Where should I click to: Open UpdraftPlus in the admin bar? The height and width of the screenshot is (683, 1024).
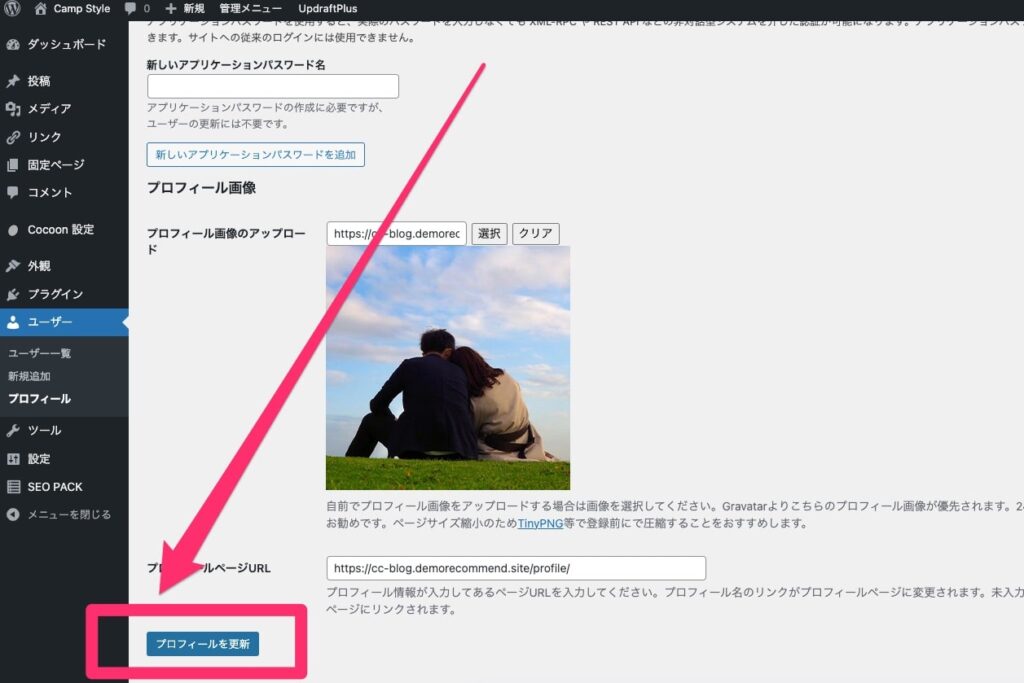pos(328,8)
